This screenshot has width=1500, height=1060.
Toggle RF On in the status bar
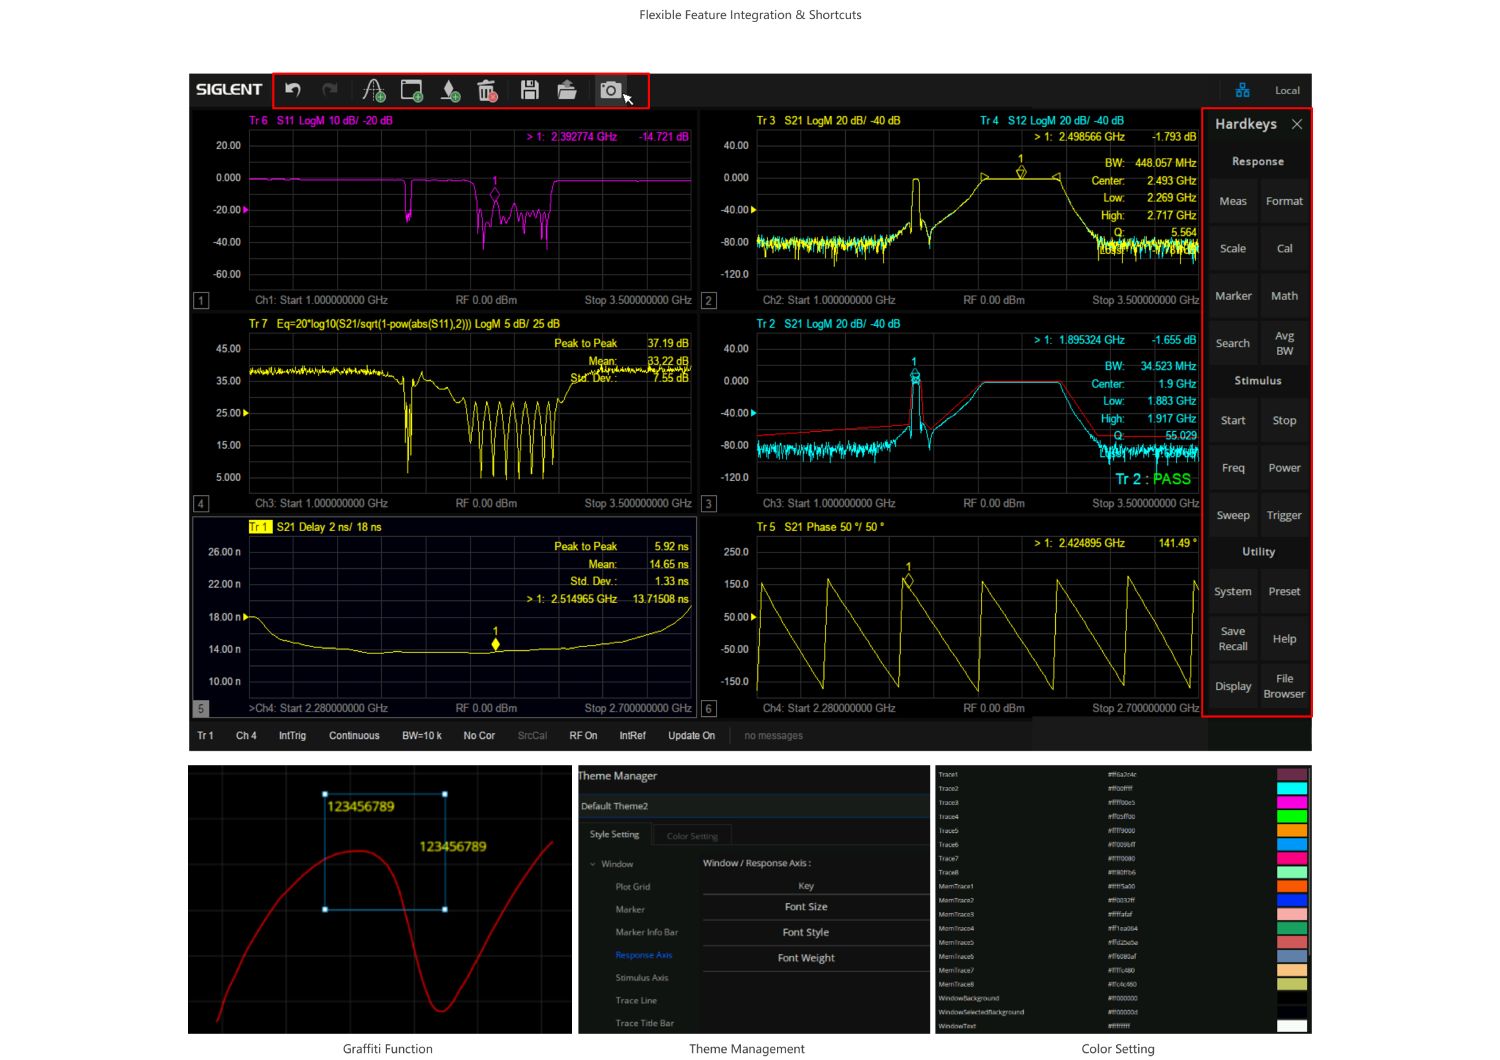[x=583, y=736]
